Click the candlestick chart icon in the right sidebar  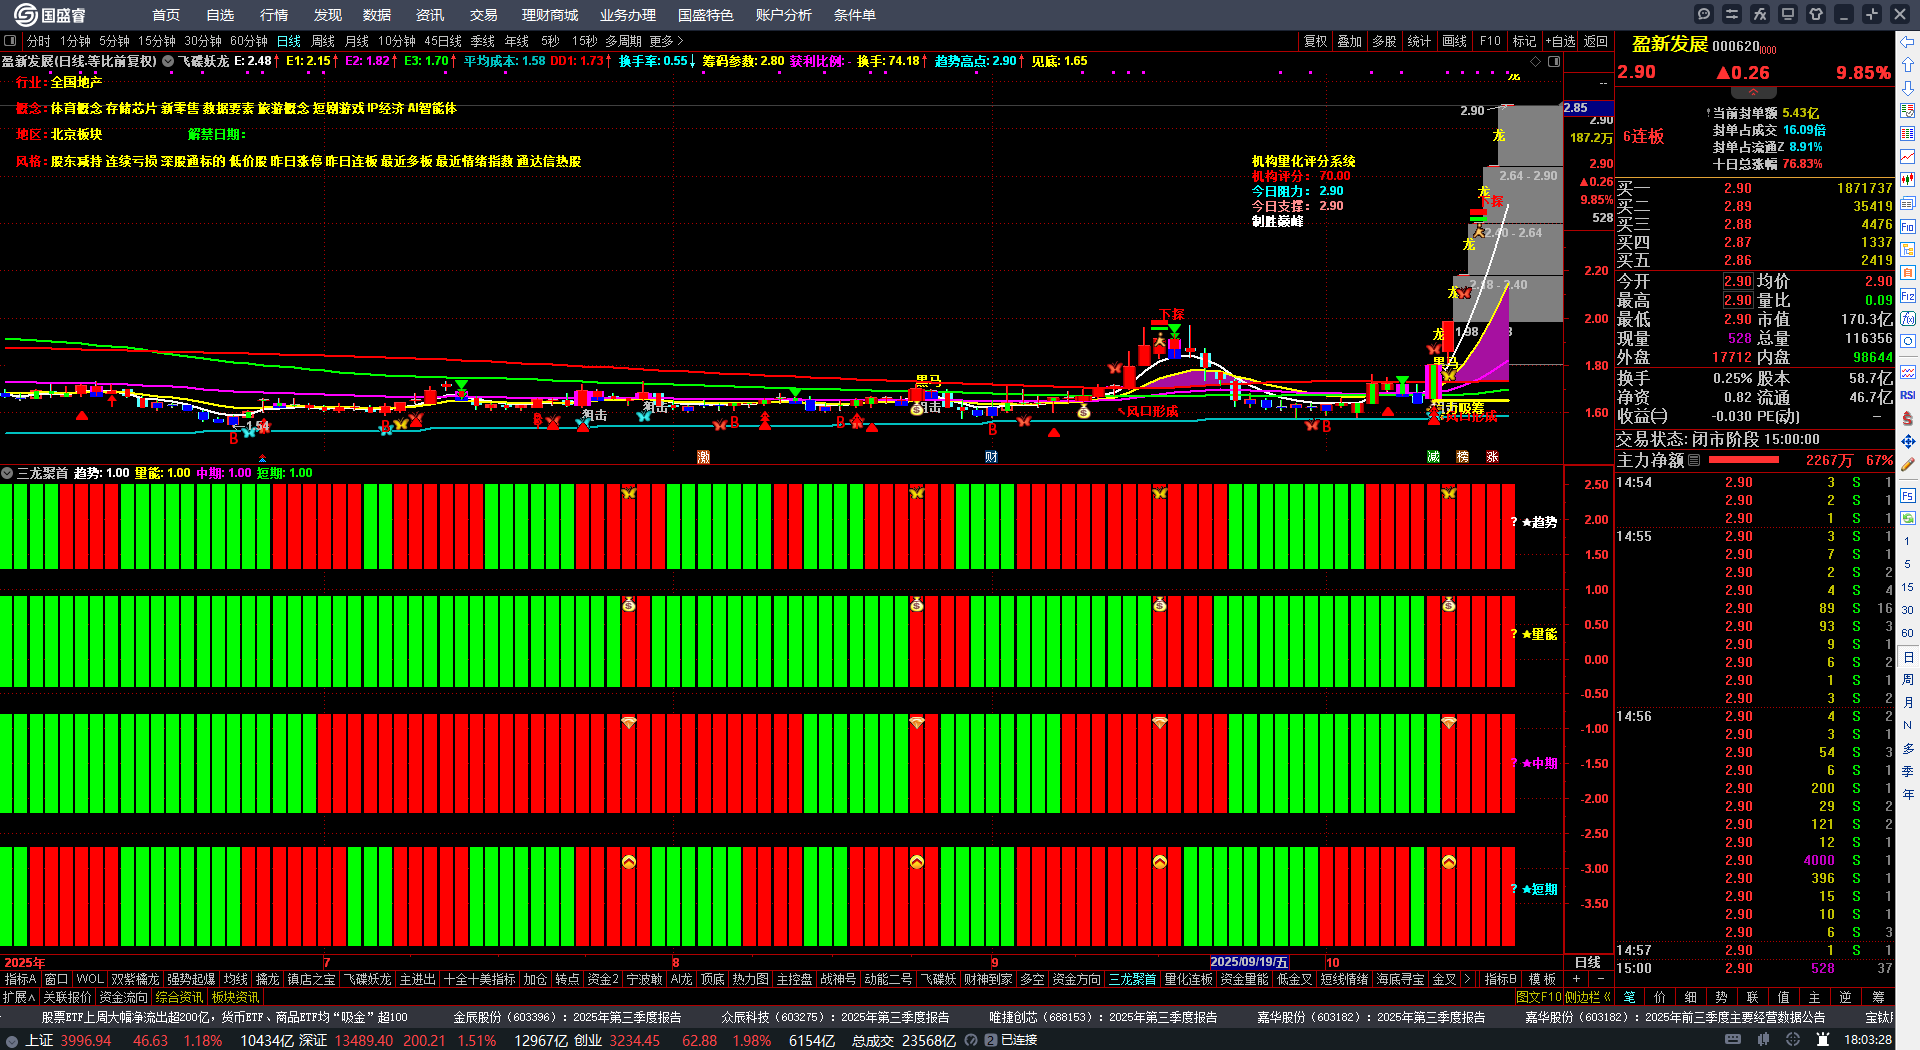(x=1908, y=180)
